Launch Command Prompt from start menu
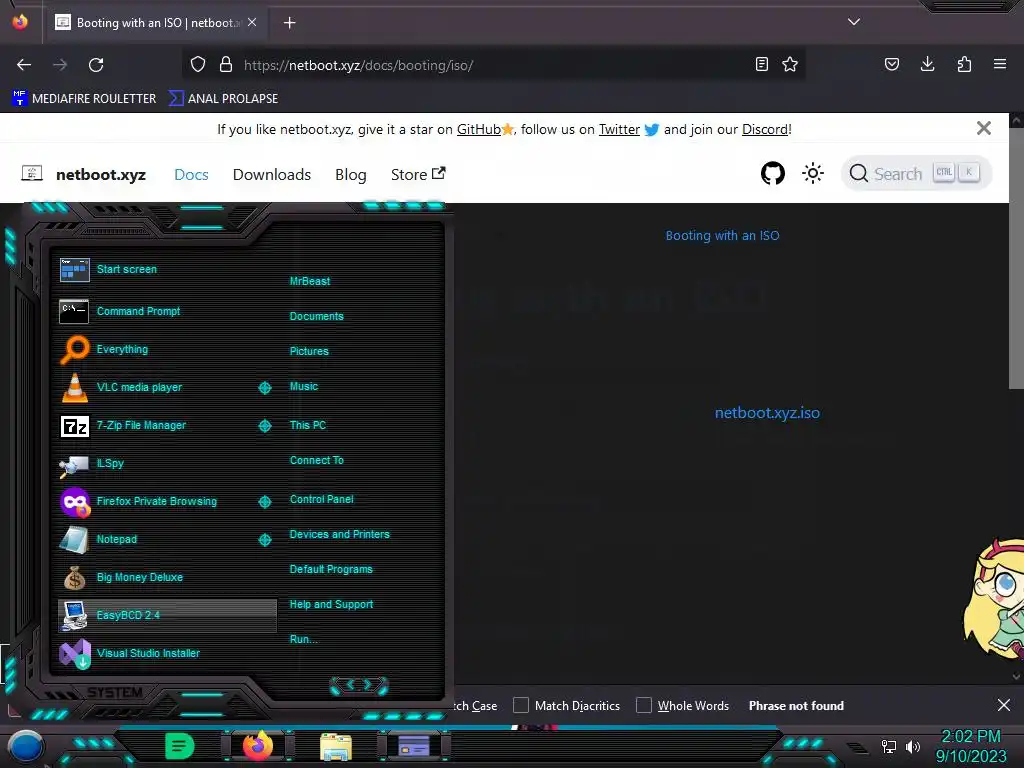This screenshot has height=768, width=1024. point(167,312)
